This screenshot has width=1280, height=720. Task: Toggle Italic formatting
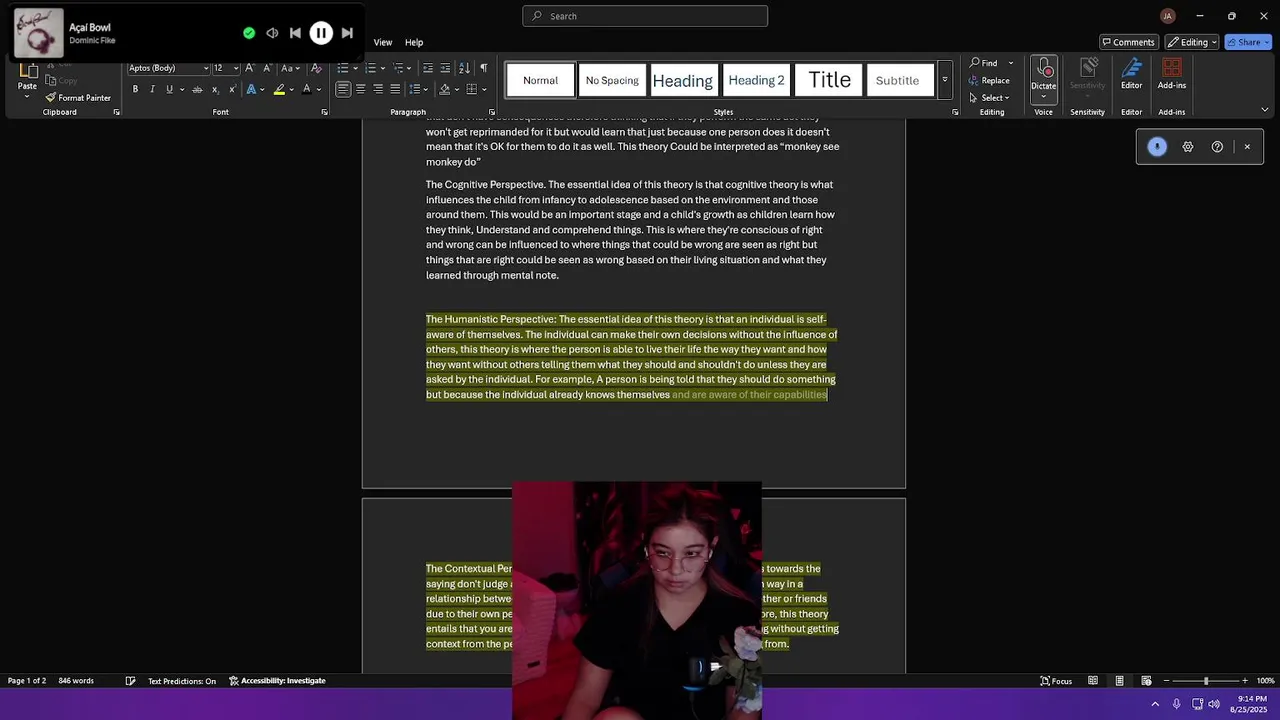pyautogui.click(x=152, y=89)
